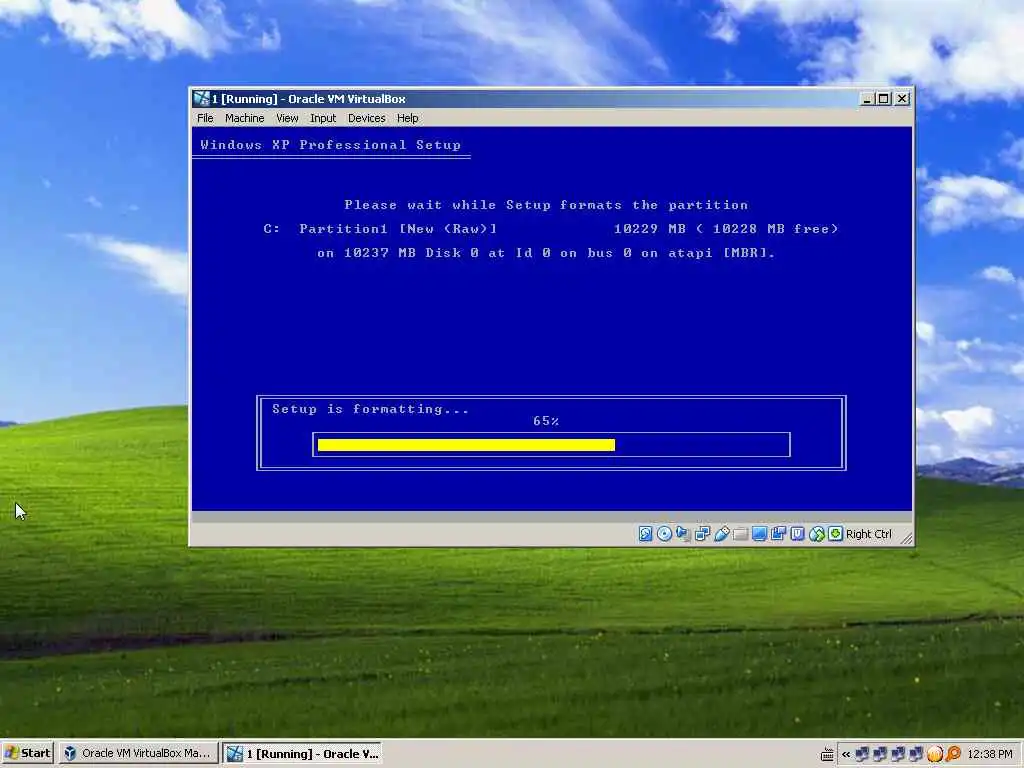Open the View menu
Screen dimensions: 1024x768
point(287,118)
